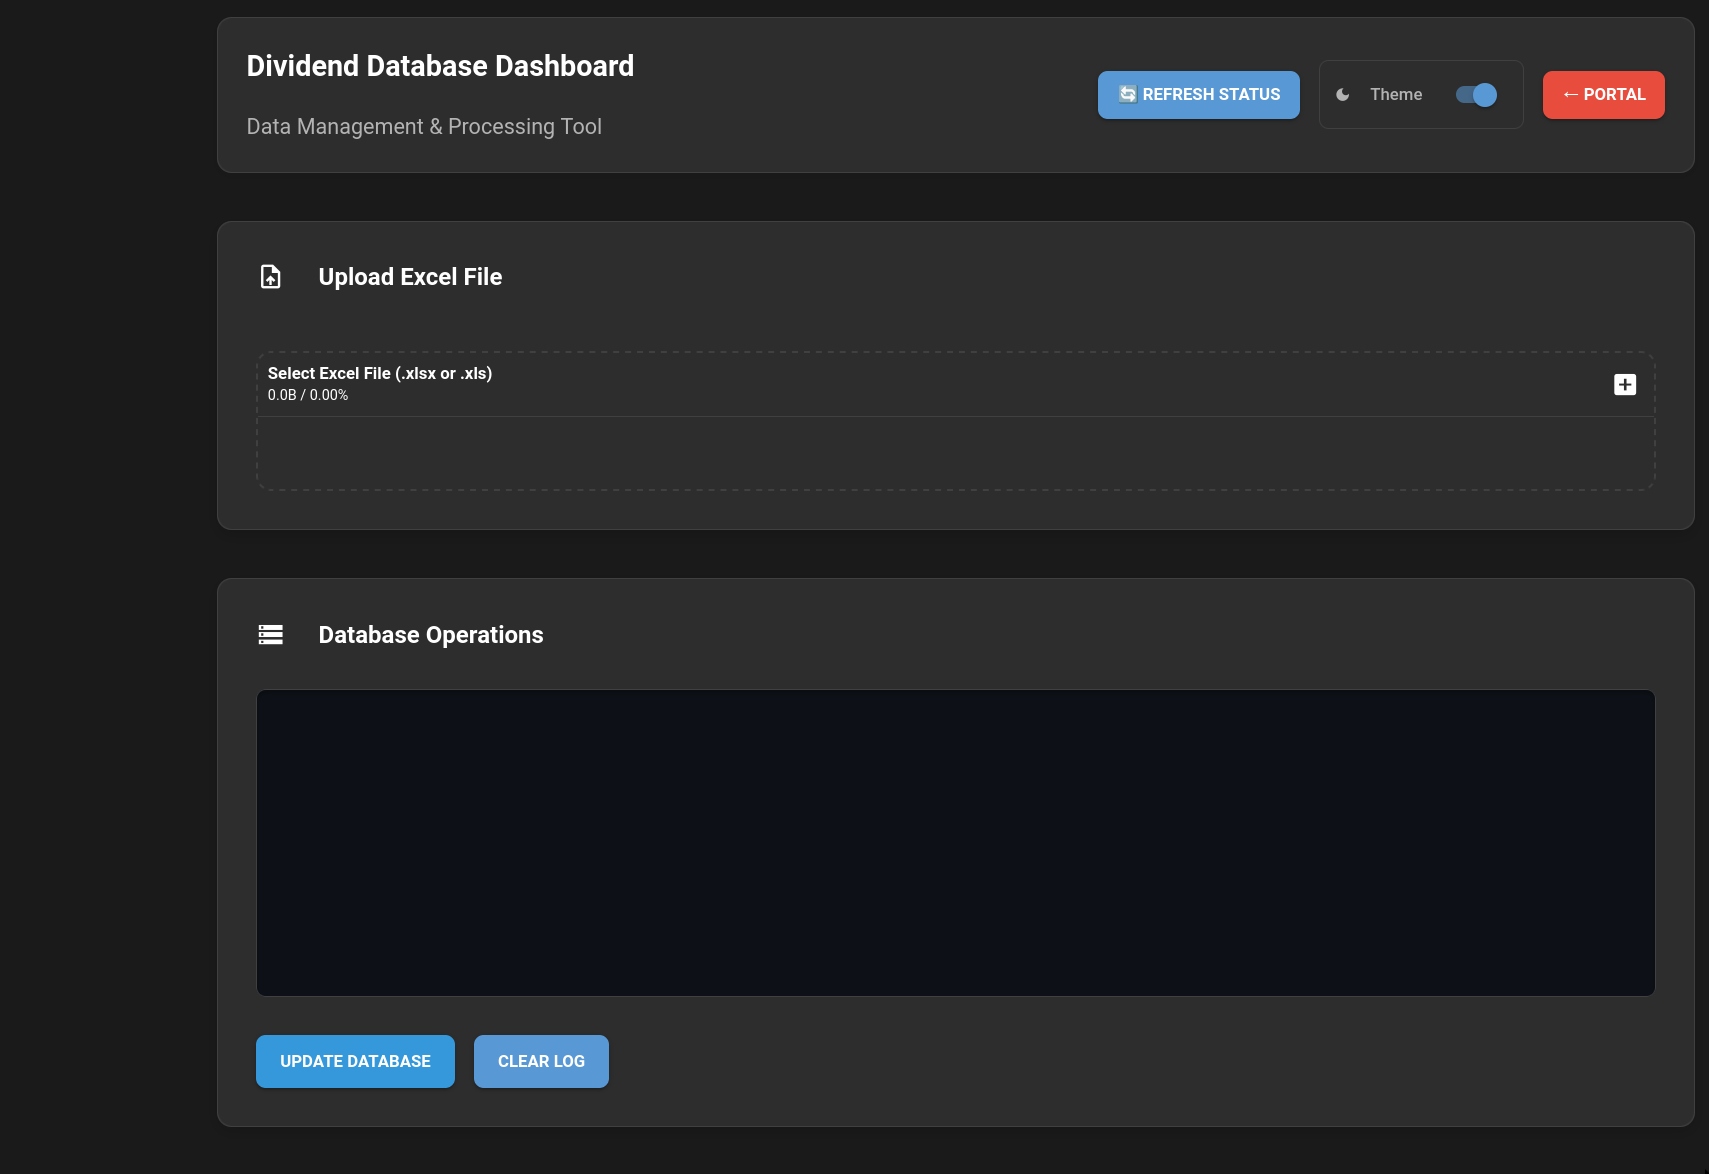
Task: Run Update Database
Action: pos(355,1061)
